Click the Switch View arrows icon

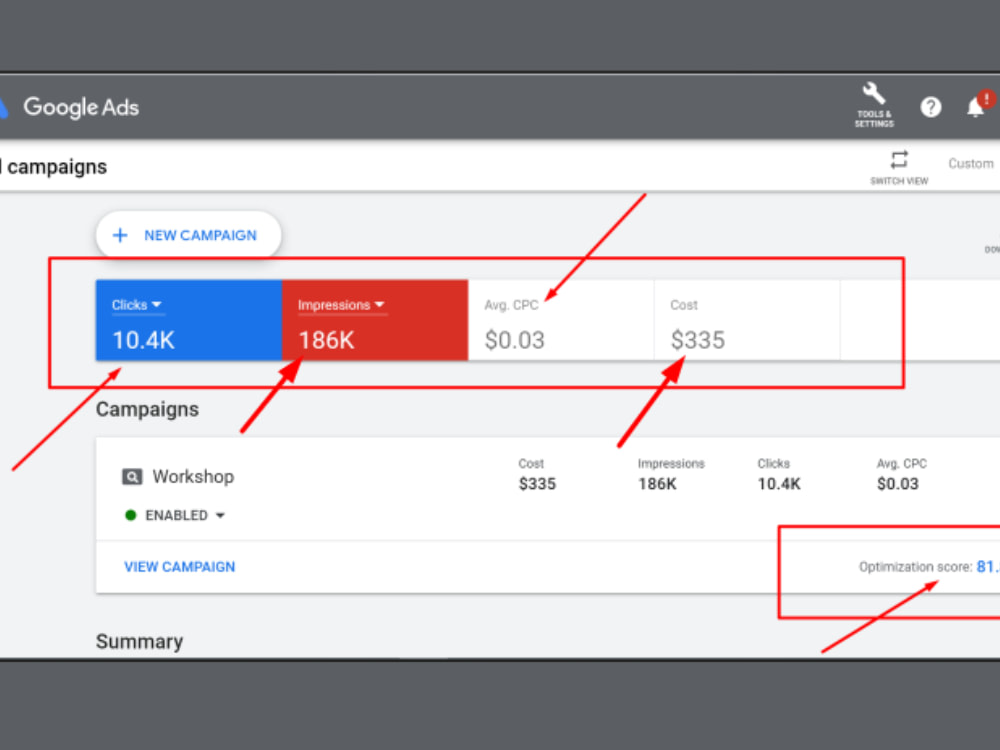click(899, 159)
